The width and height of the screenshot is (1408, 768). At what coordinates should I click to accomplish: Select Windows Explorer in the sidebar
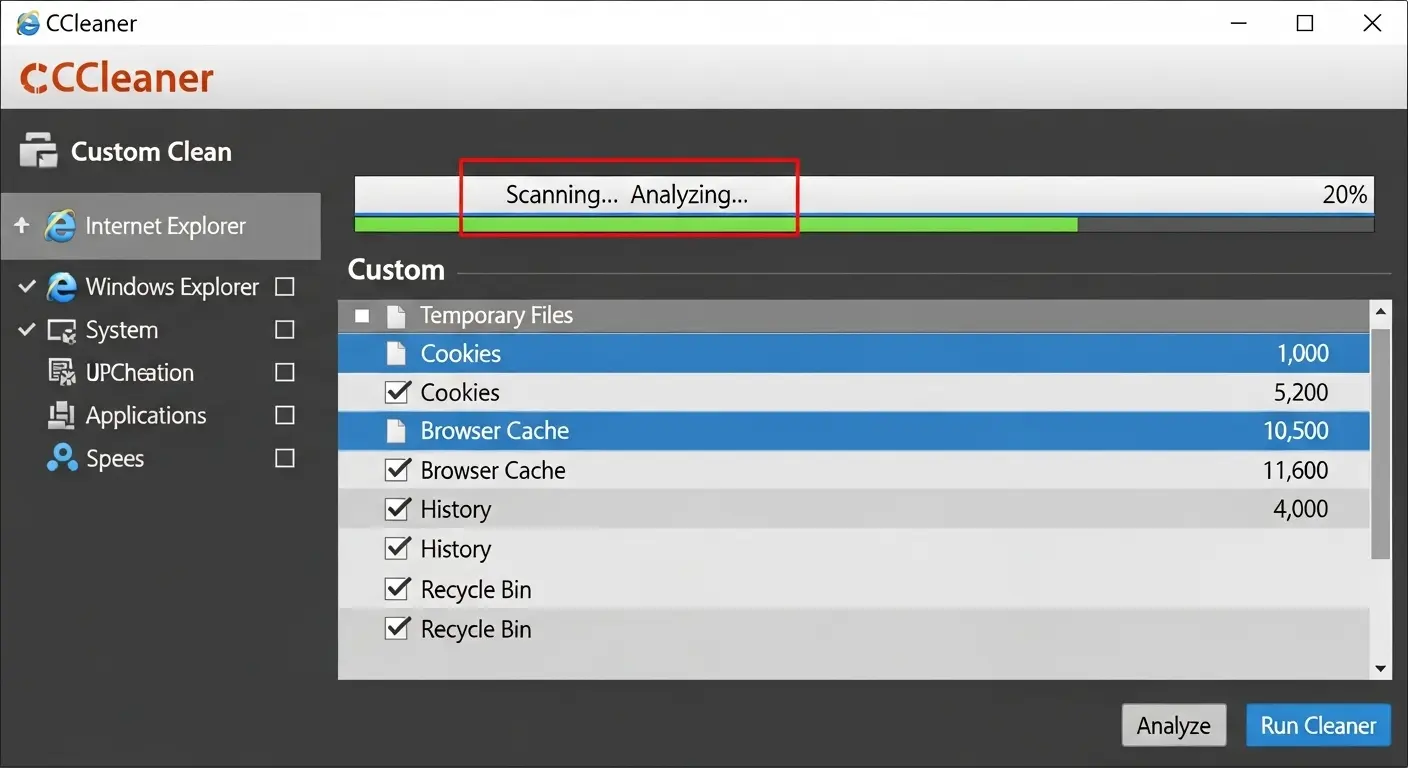point(172,287)
